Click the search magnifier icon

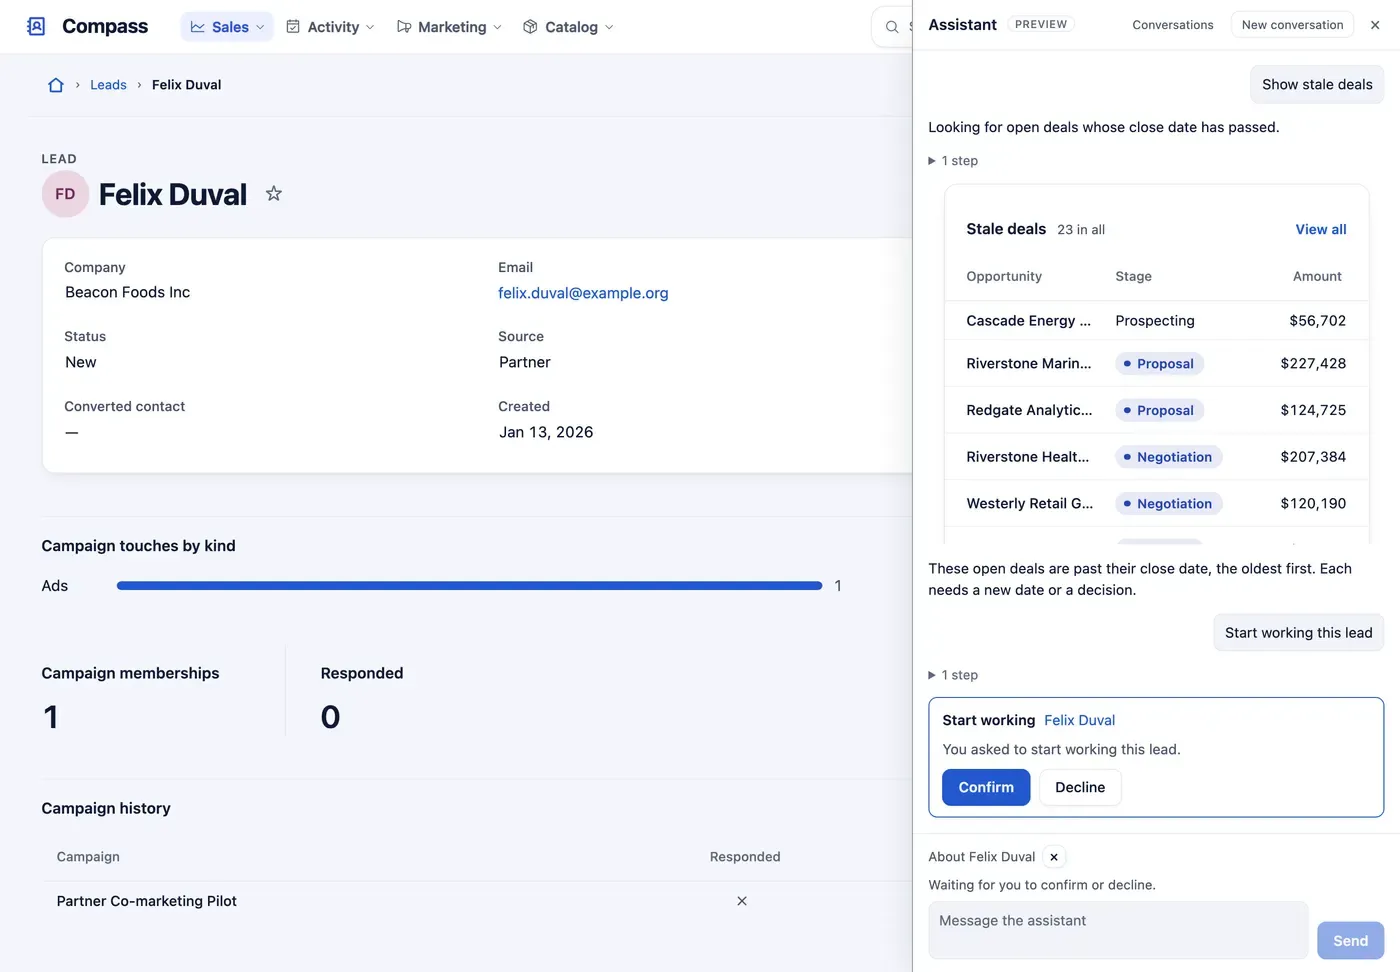pyautogui.click(x=892, y=27)
